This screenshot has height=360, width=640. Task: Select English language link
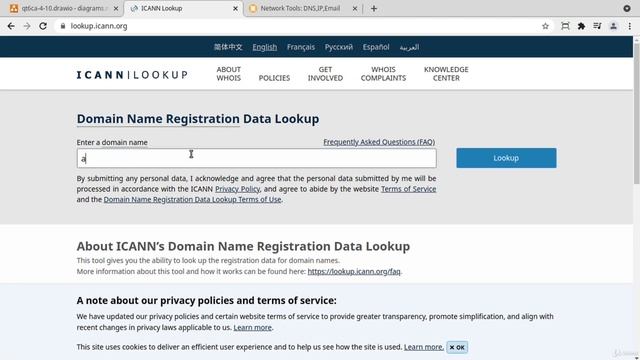point(264,47)
